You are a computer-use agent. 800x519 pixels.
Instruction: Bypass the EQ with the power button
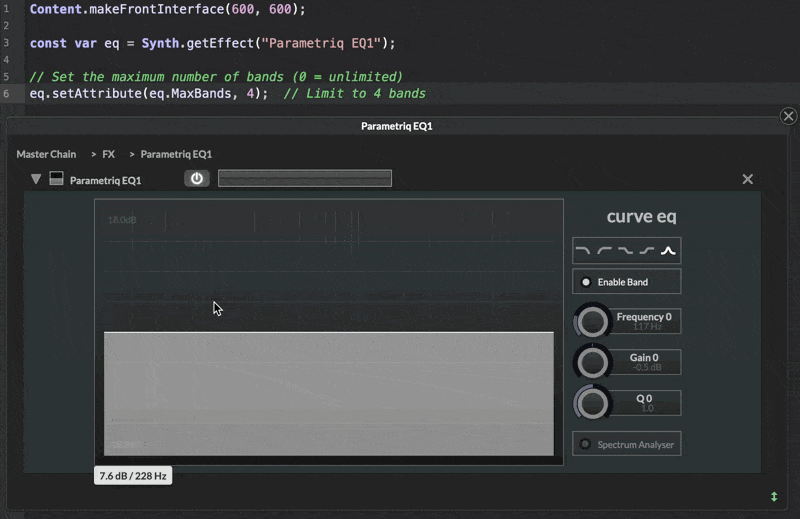click(x=197, y=179)
